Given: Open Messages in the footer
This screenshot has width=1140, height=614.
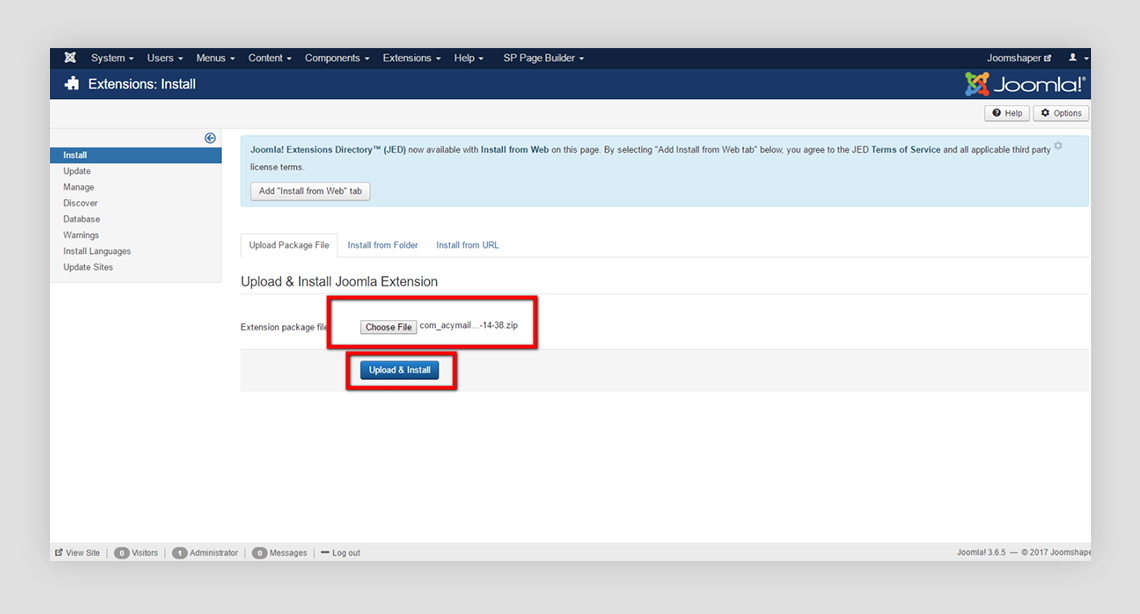Looking at the screenshot, I should (x=280, y=553).
